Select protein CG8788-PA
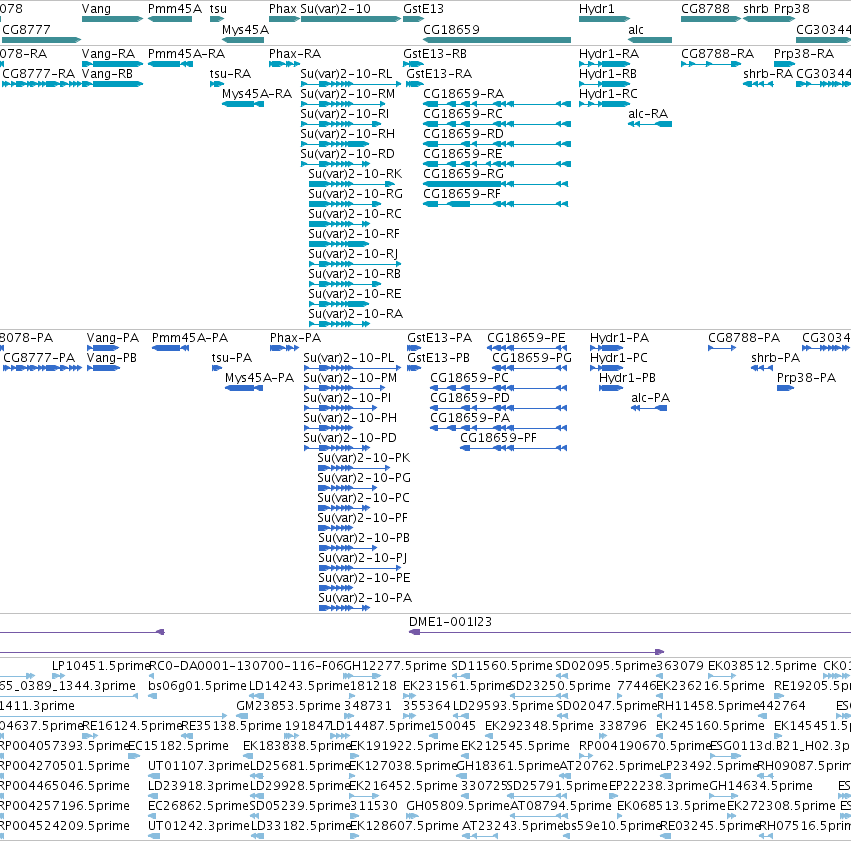 click(x=722, y=348)
